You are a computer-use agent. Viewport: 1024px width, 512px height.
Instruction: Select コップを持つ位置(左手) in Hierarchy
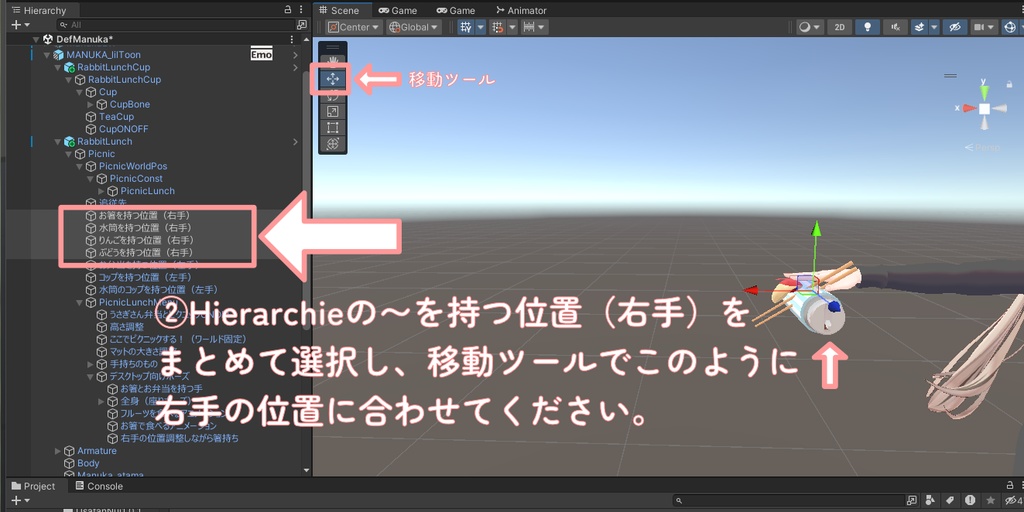pos(146,277)
